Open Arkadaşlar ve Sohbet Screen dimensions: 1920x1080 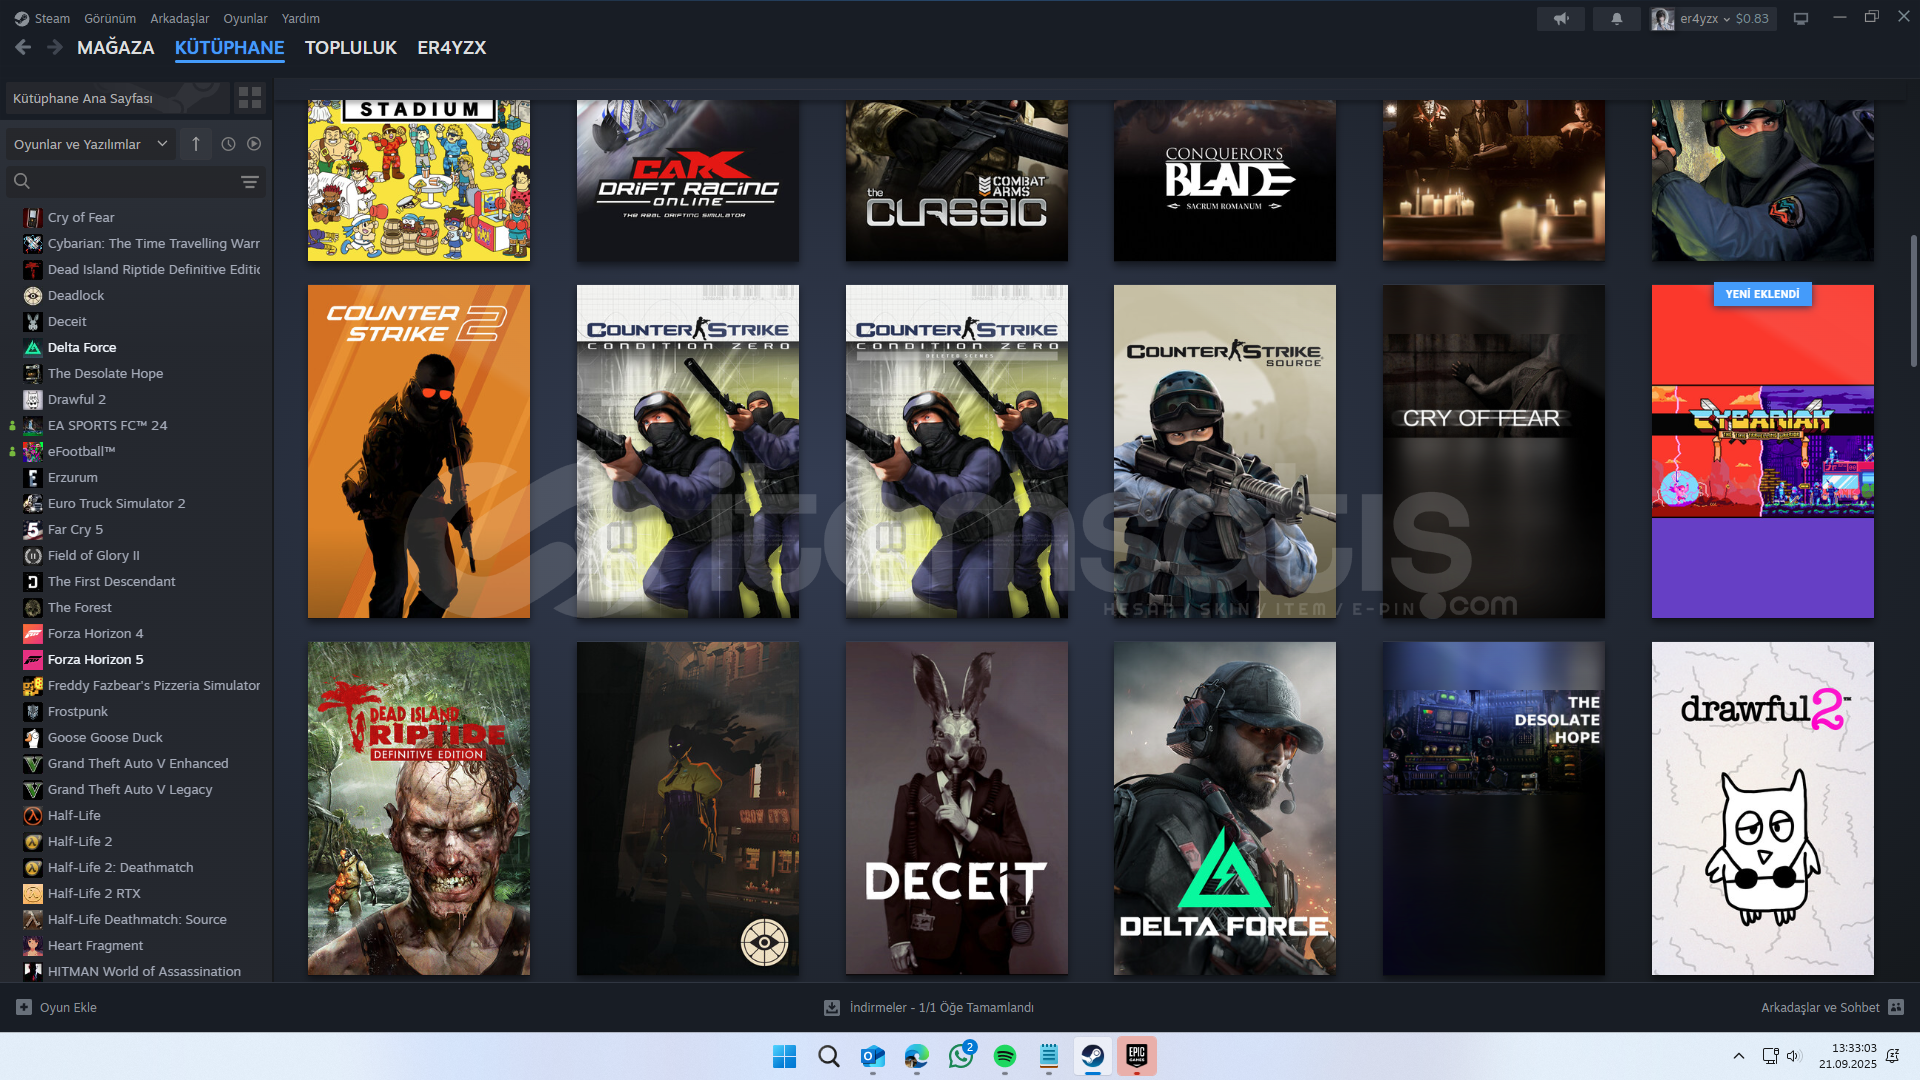(x=1832, y=1007)
